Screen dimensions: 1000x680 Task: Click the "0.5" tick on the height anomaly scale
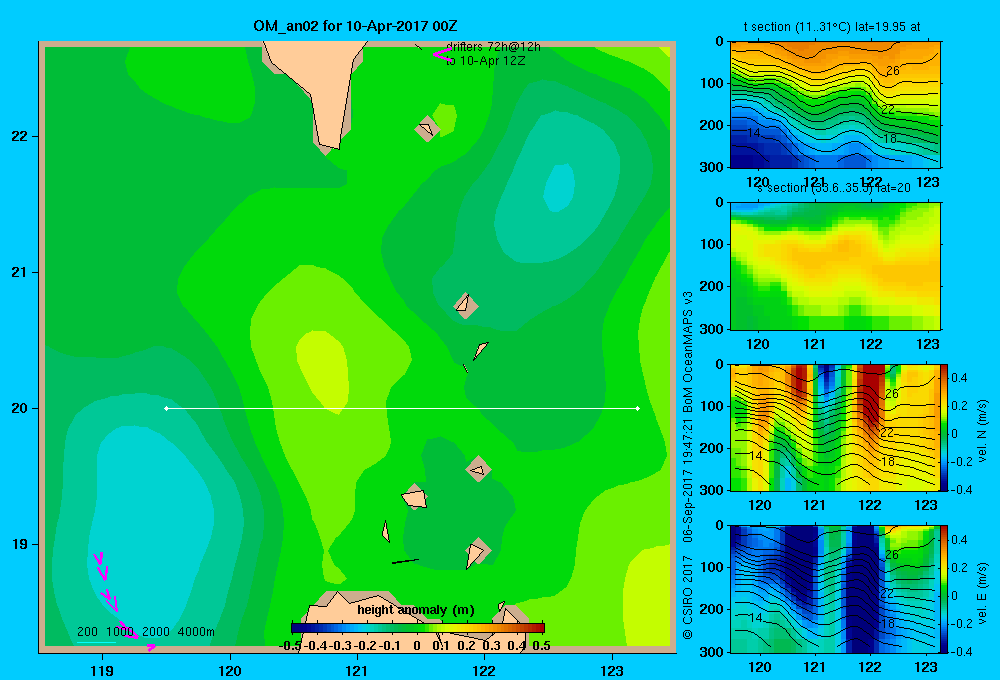pos(541,646)
